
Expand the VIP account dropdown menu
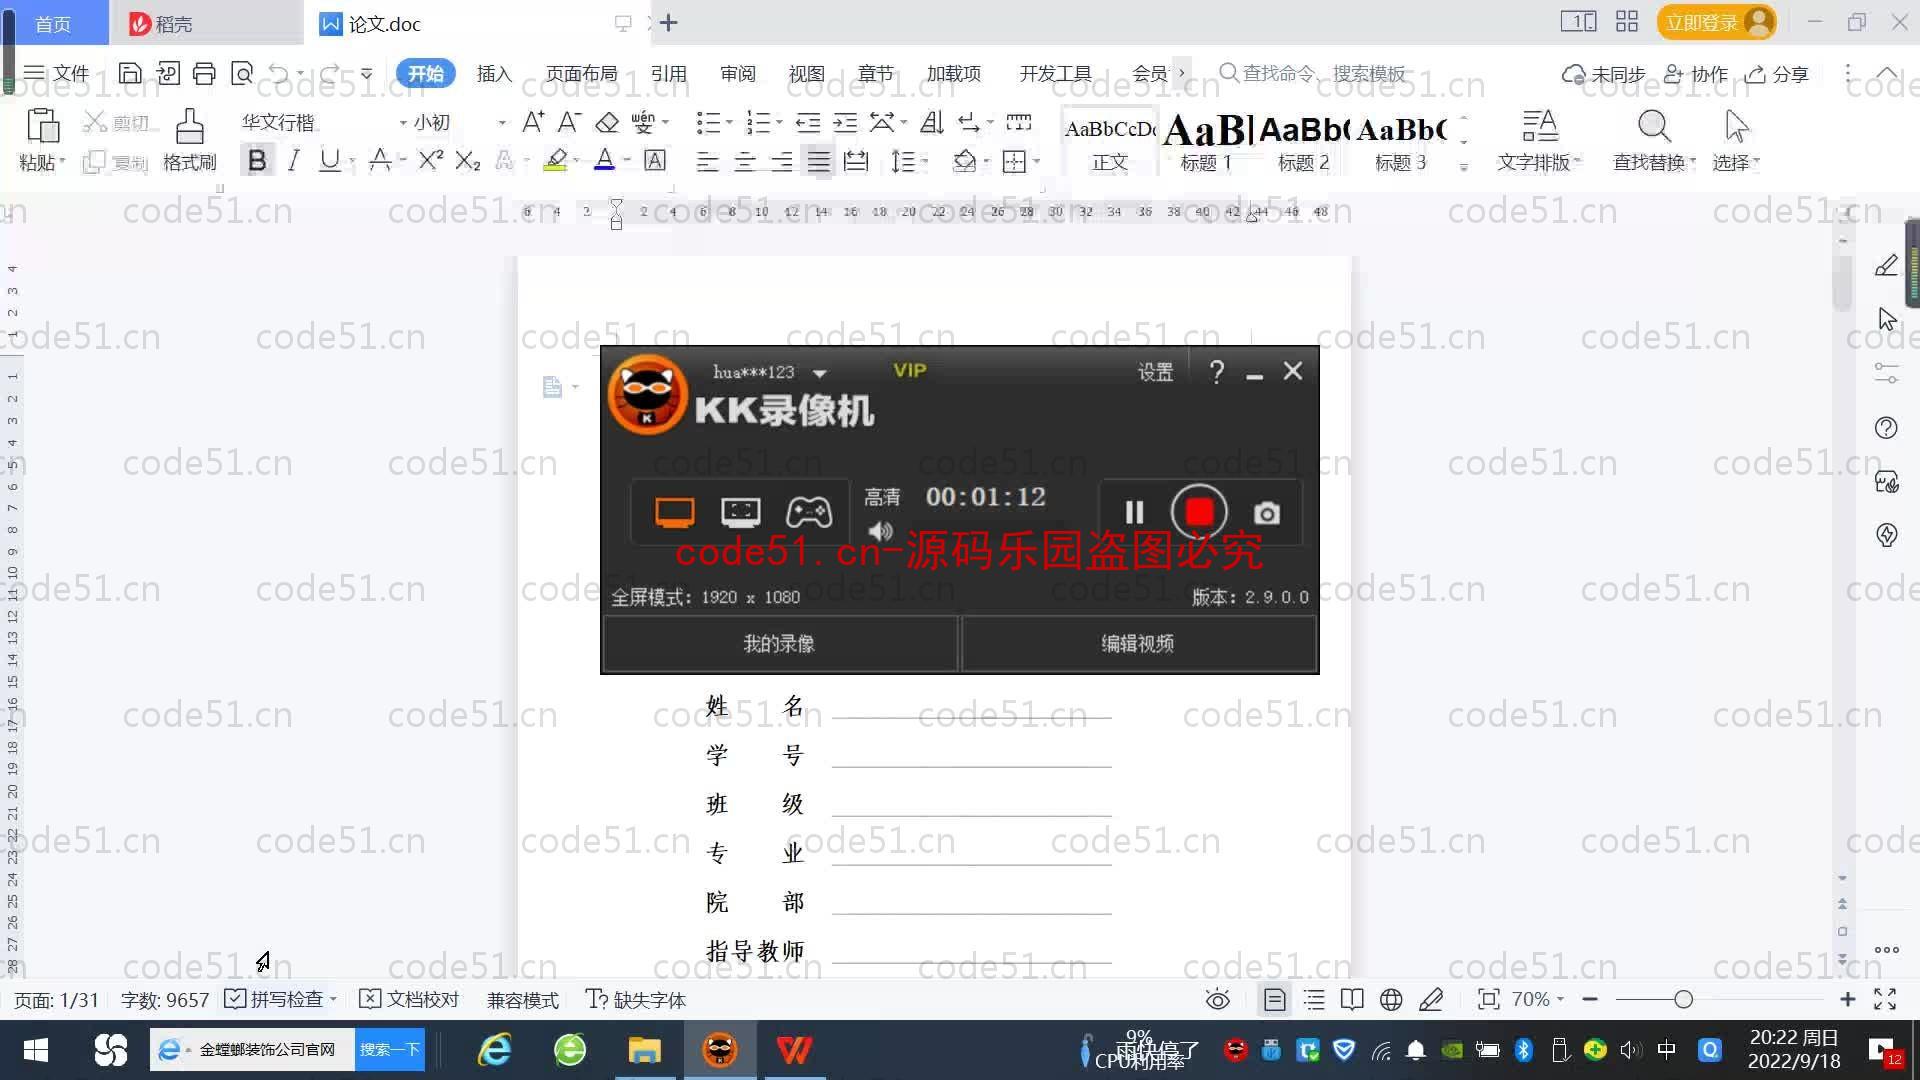pyautogui.click(x=819, y=371)
